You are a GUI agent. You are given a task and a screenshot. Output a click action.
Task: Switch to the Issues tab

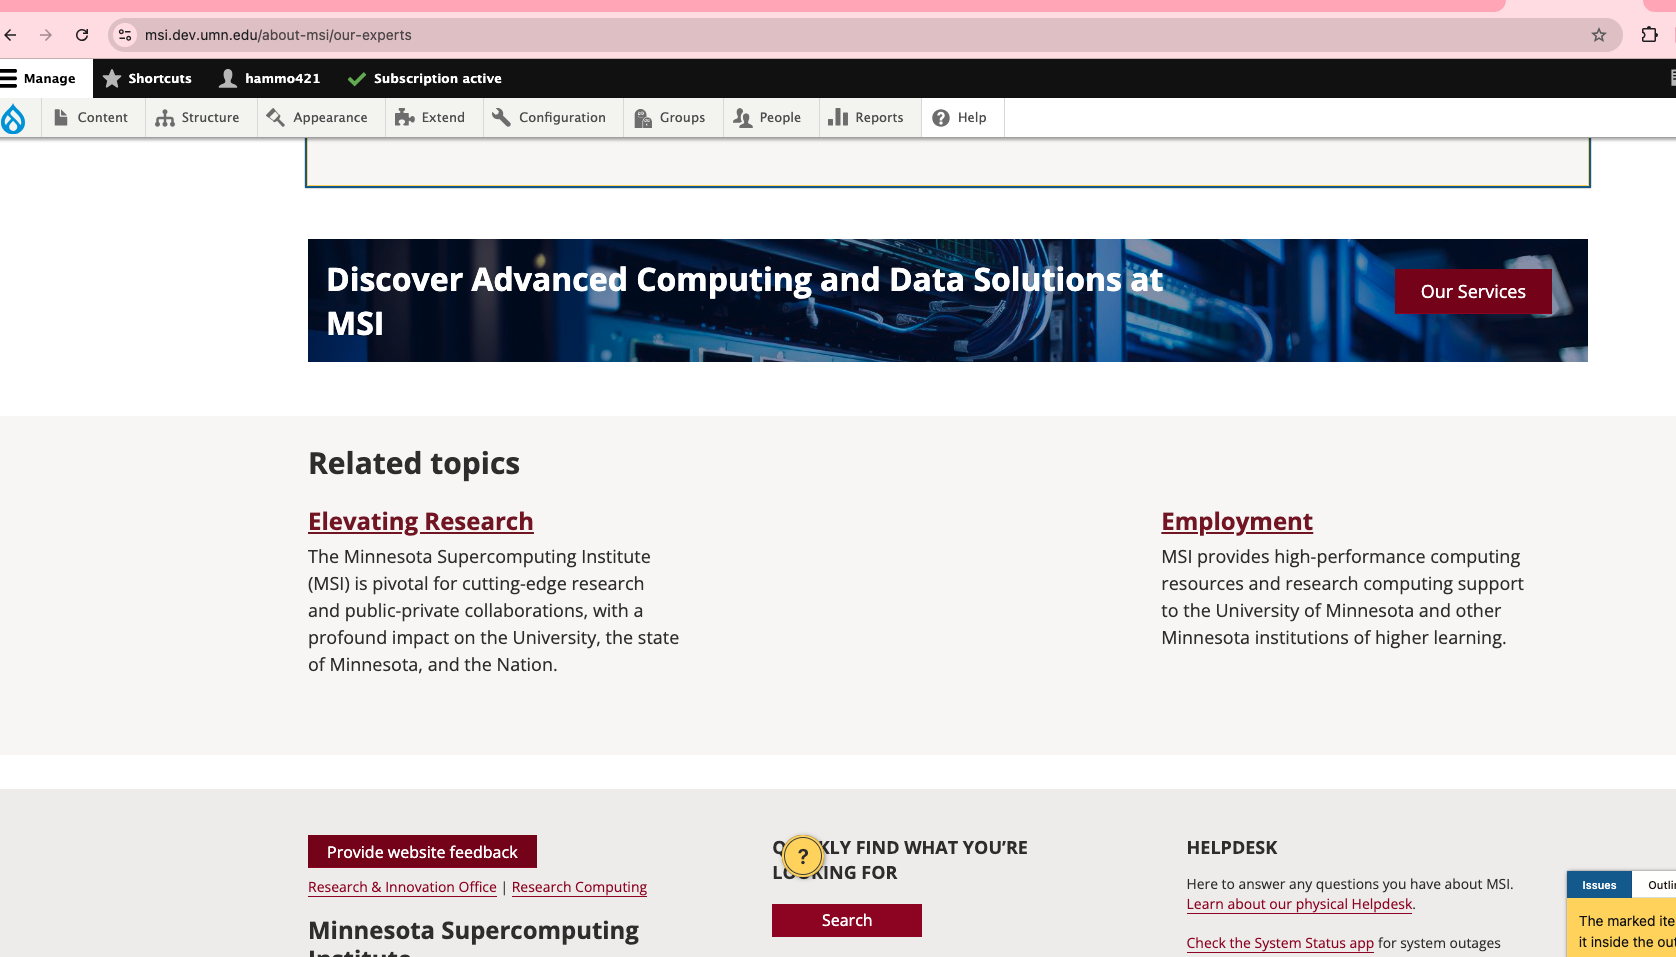(1598, 885)
